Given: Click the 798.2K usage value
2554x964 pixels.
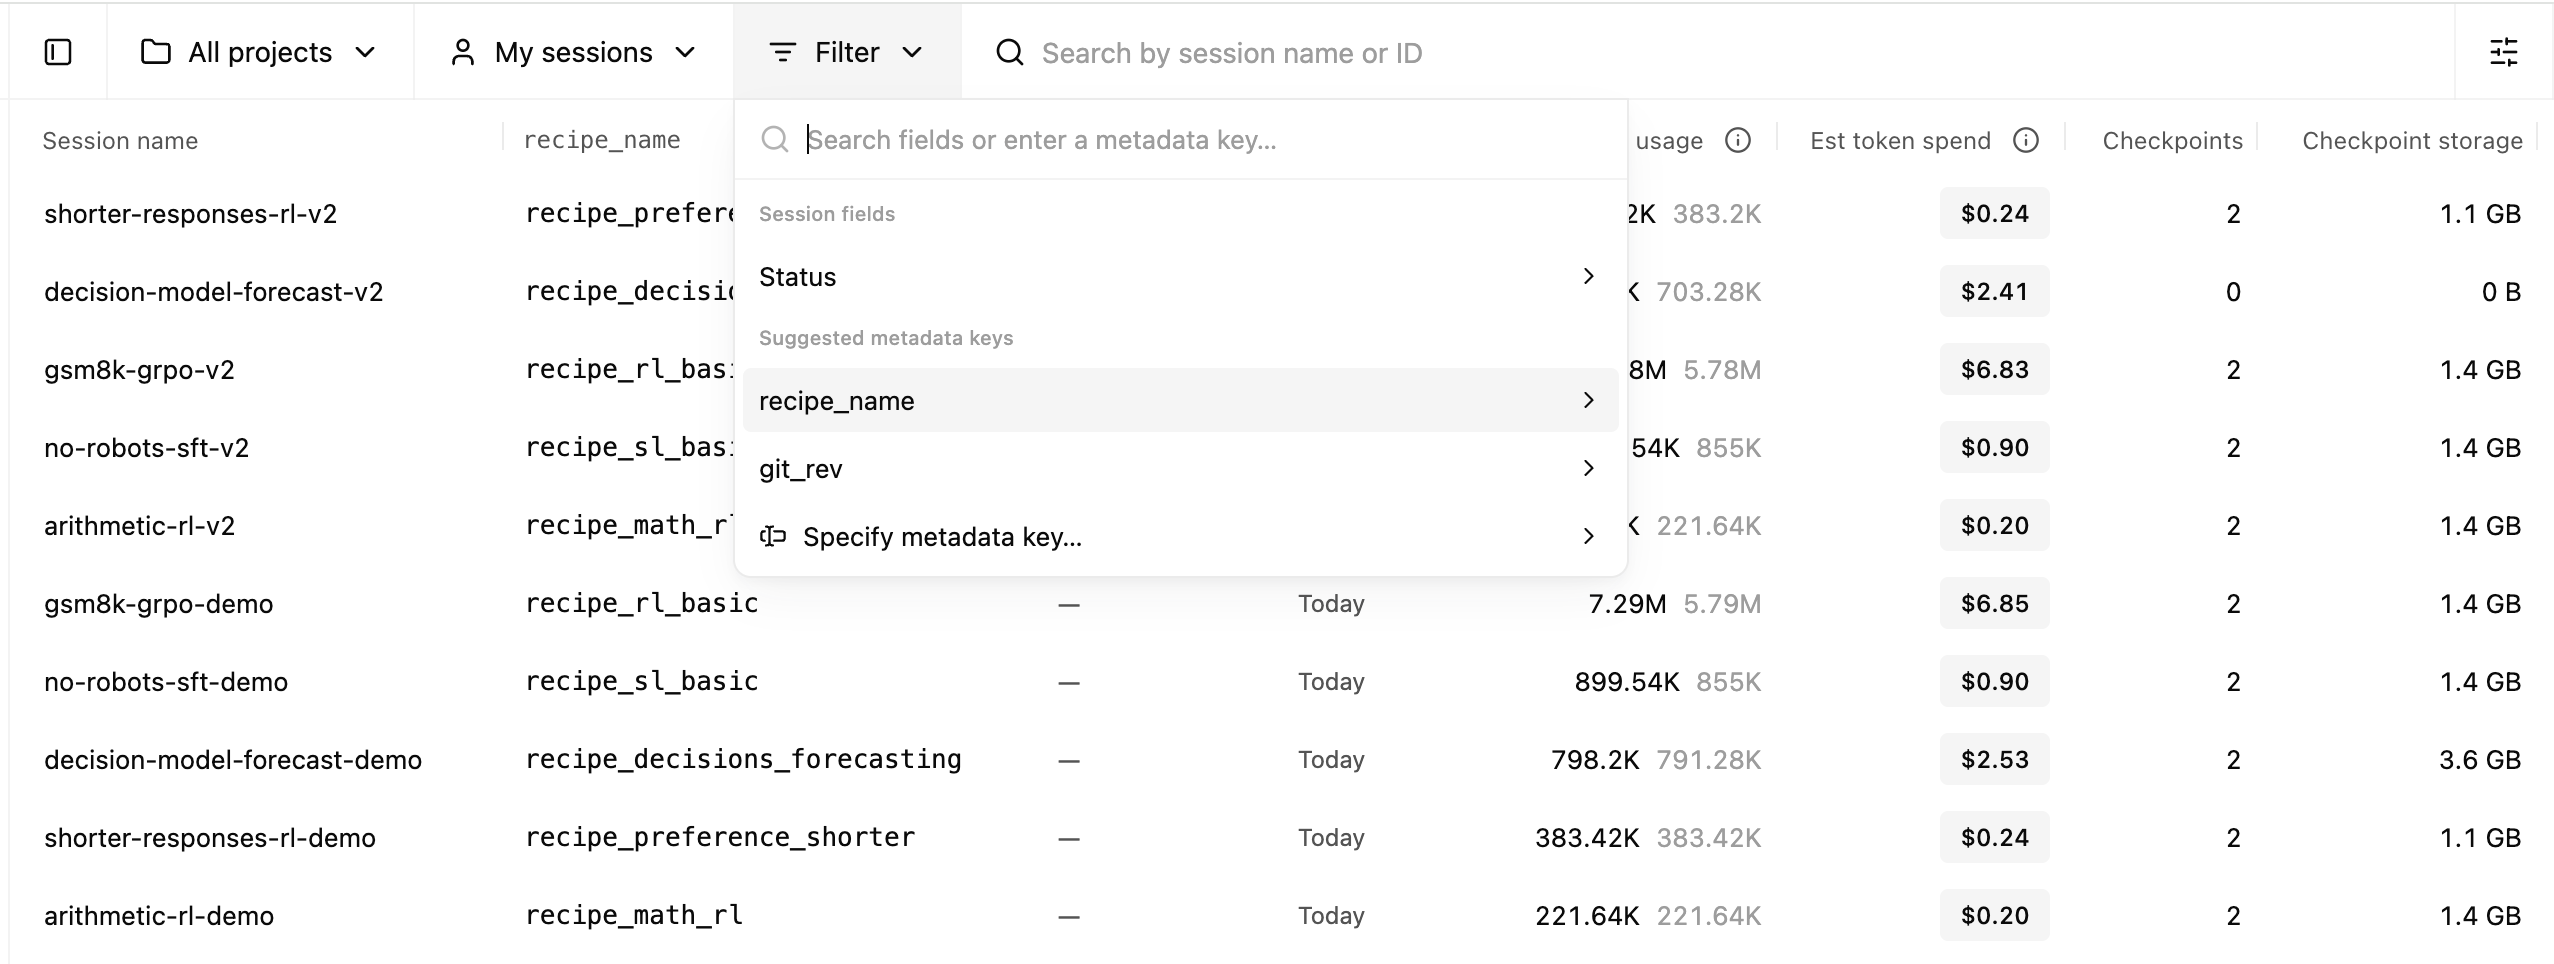Looking at the screenshot, I should [1595, 760].
